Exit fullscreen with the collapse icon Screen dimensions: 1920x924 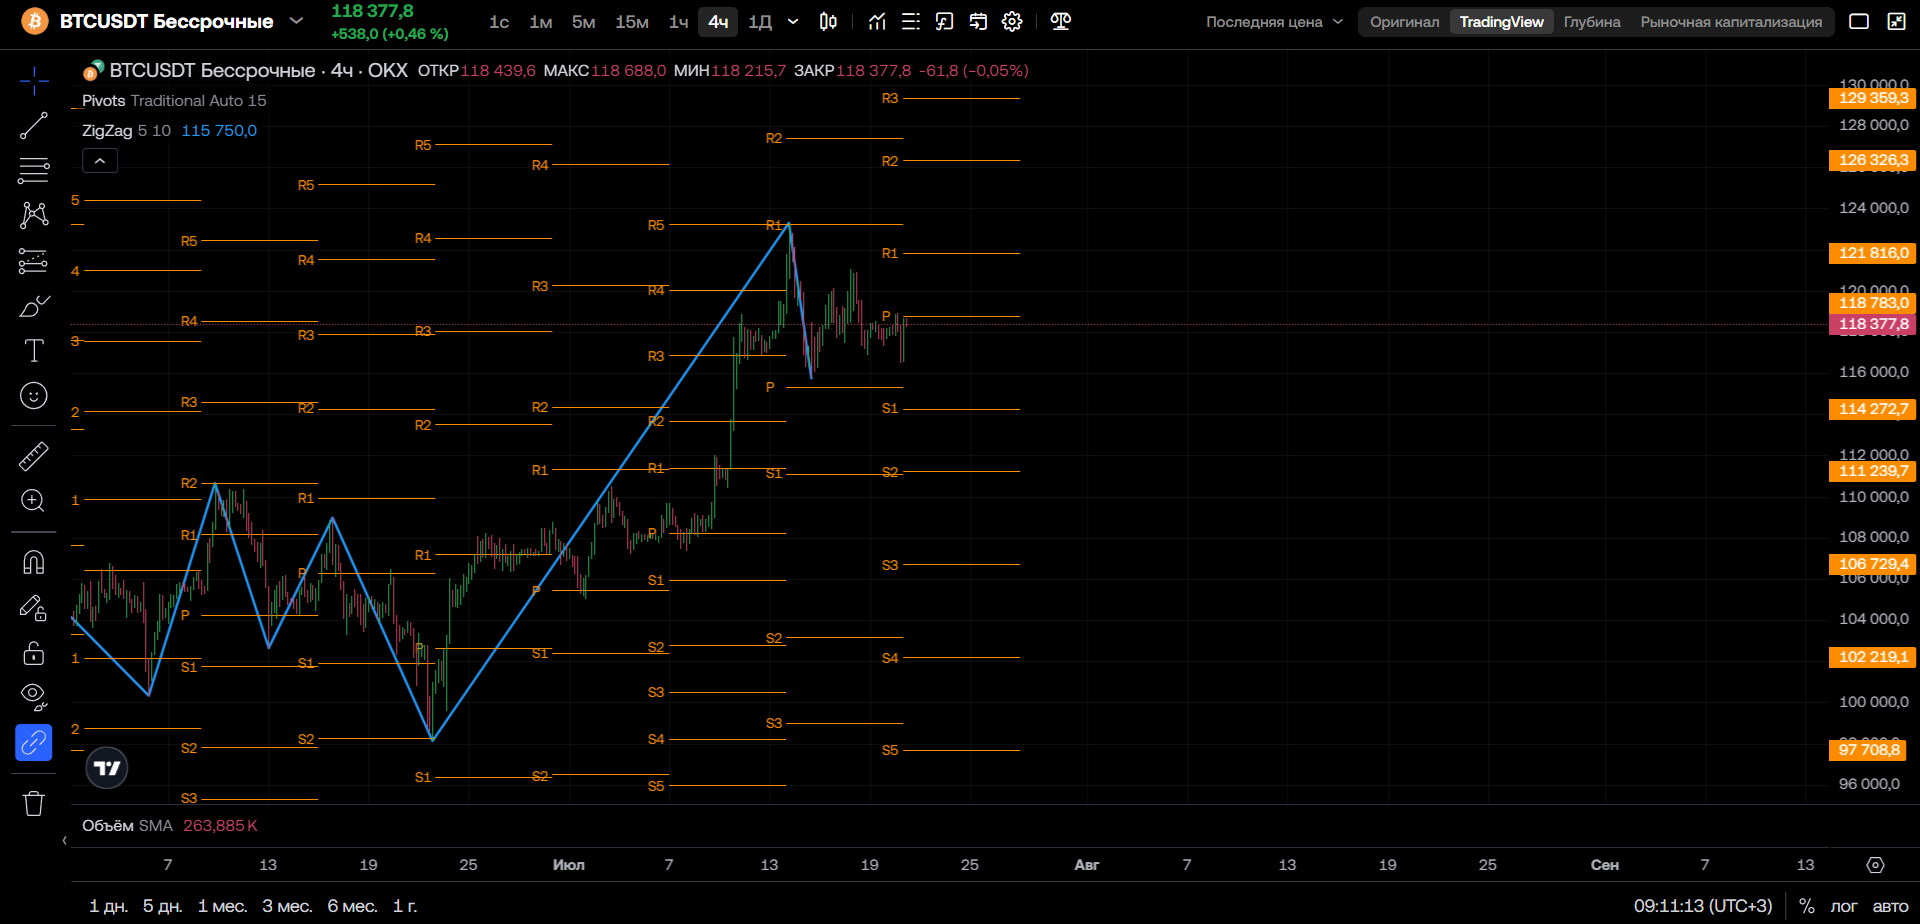point(1896,21)
